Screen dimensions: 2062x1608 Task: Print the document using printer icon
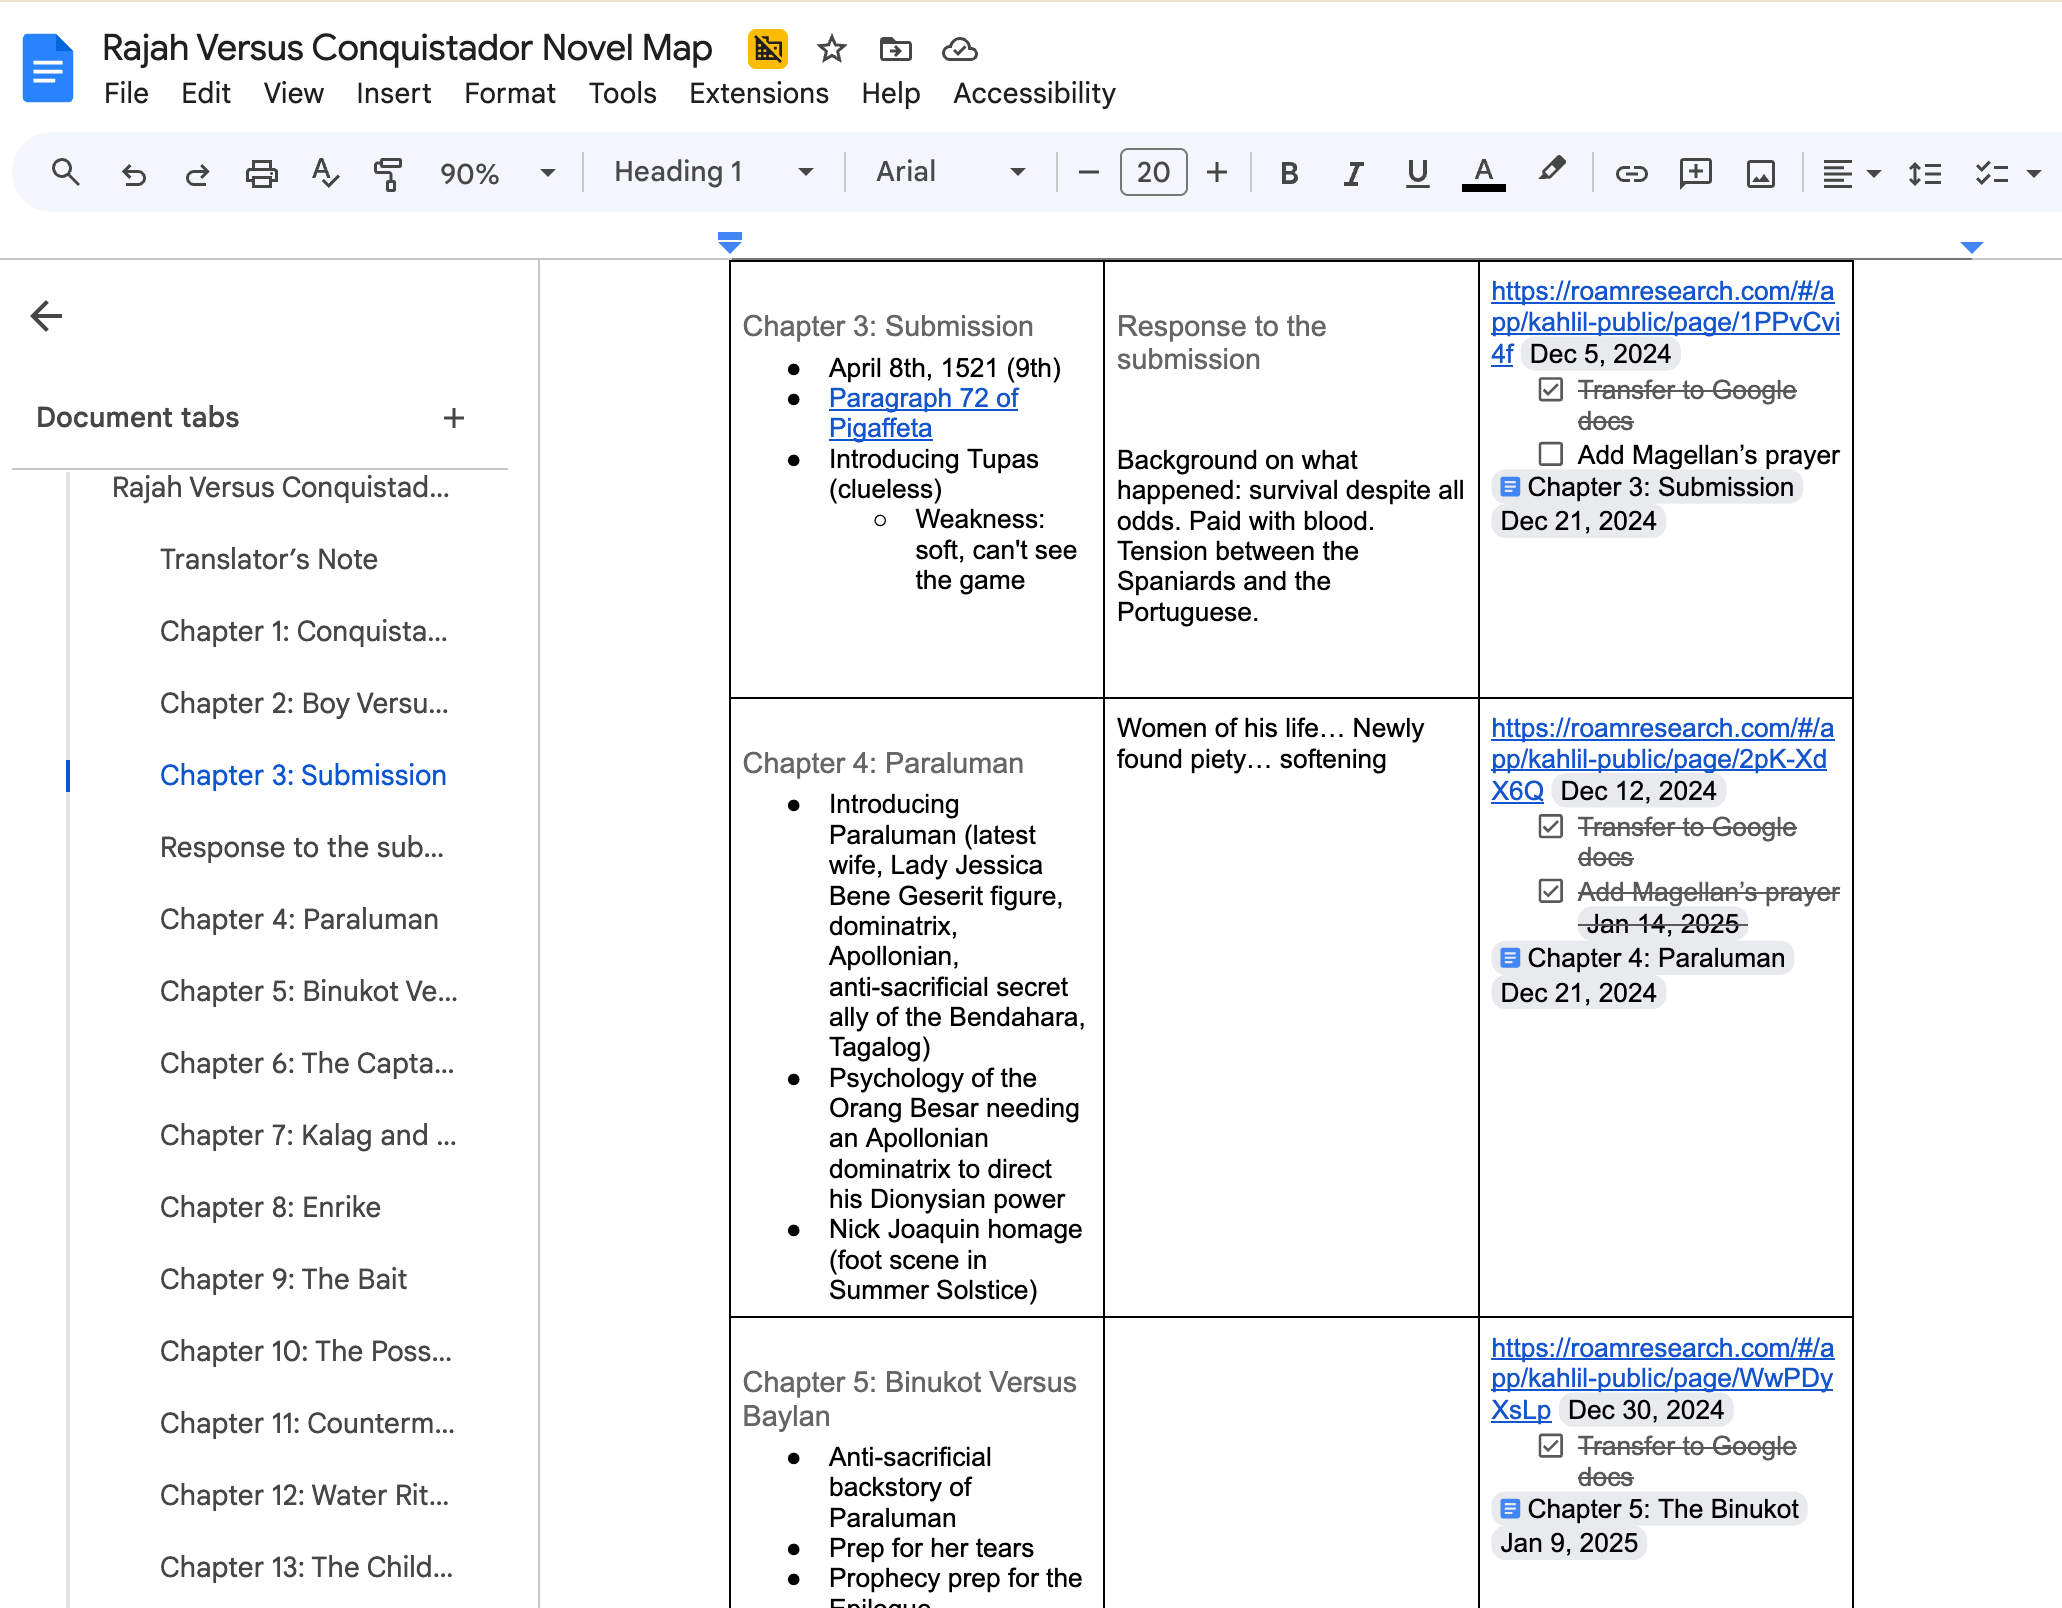coord(261,173)
